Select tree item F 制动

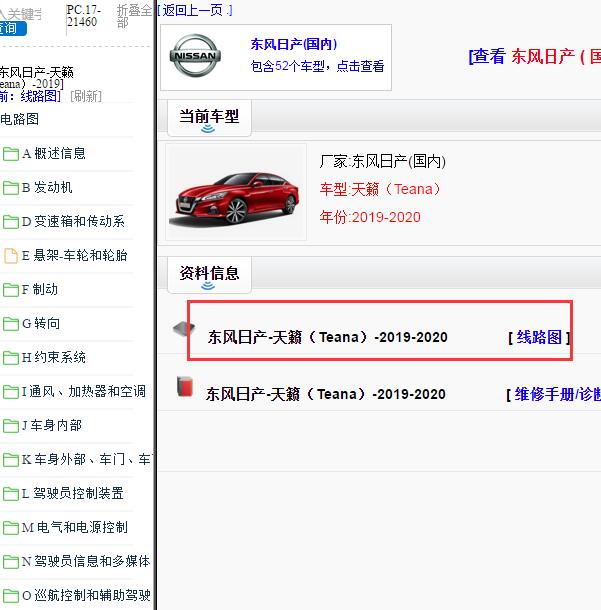click(40, 289)
